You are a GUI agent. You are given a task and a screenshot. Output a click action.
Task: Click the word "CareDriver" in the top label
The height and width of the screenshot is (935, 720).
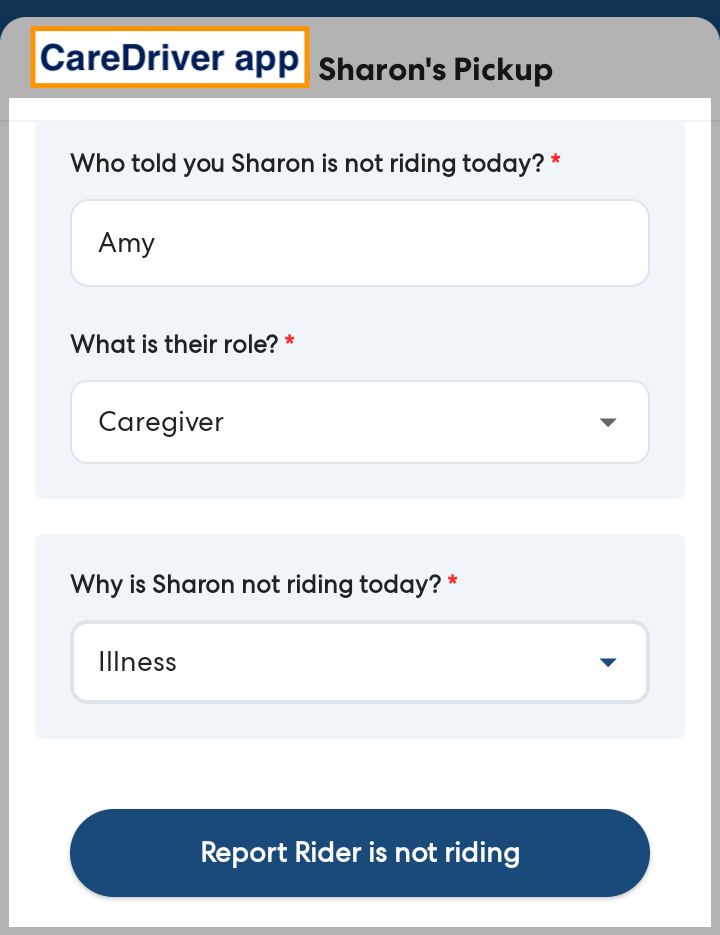click(132, 57)
